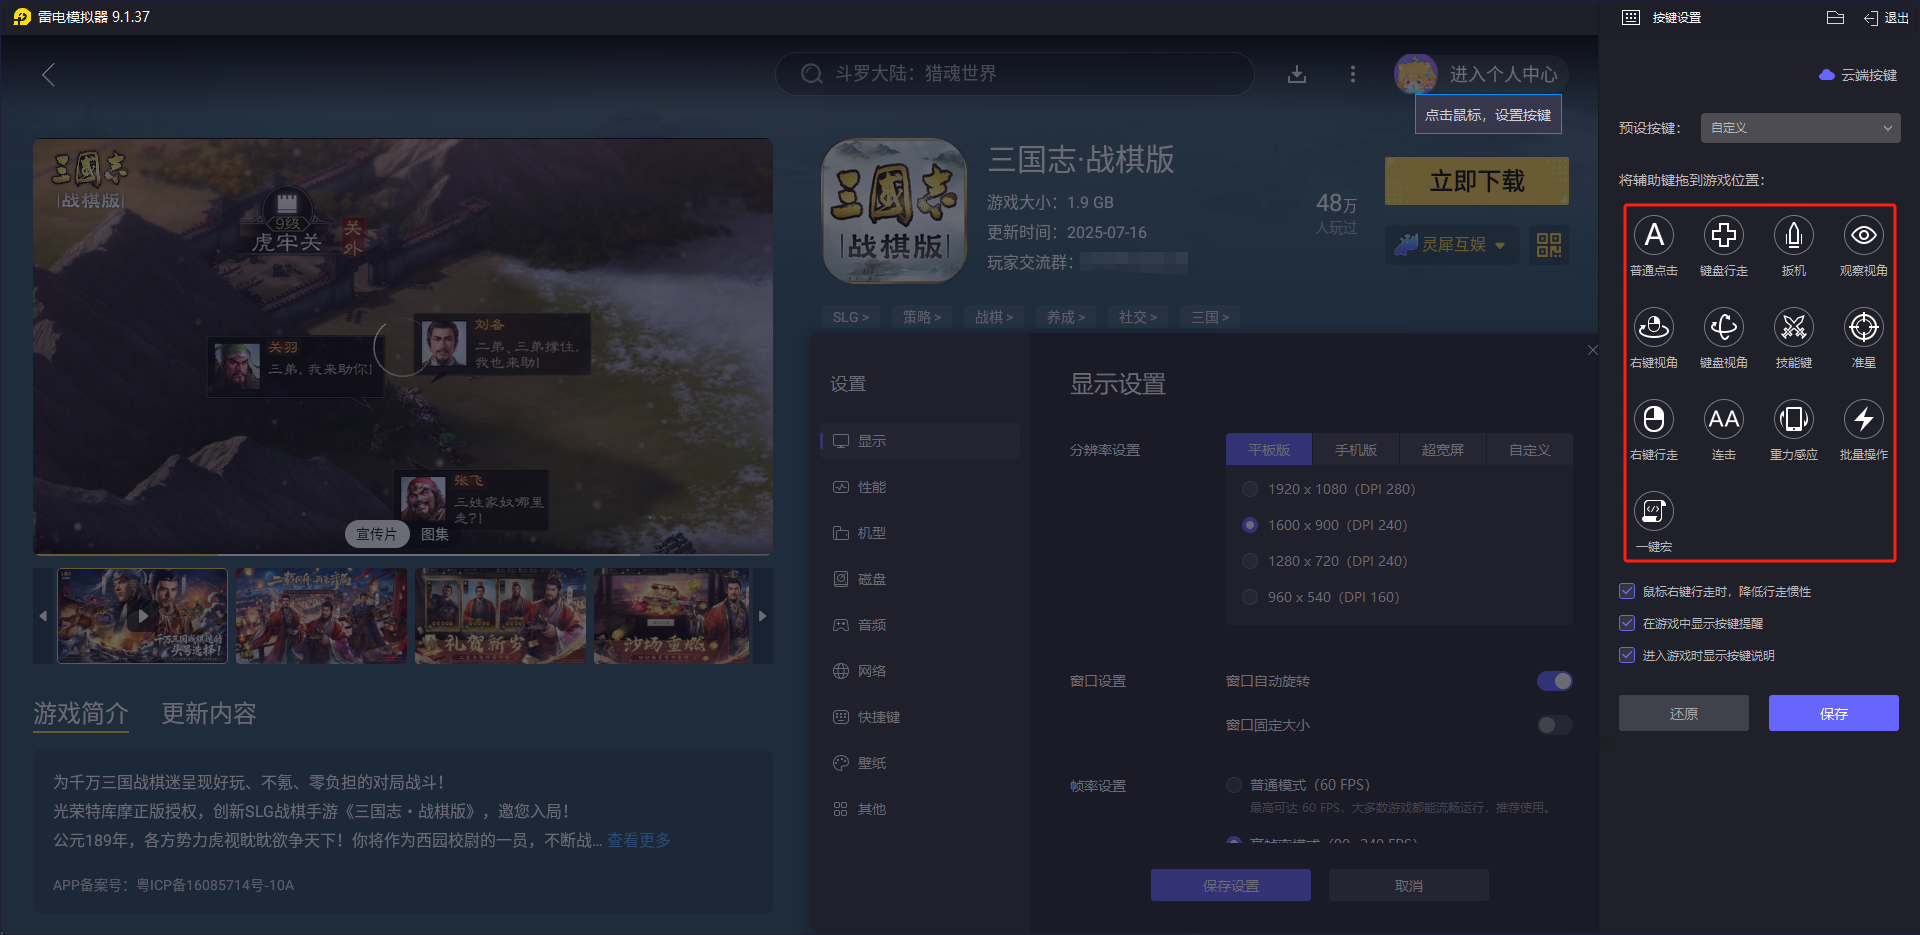
Task: Open the three-dot more menu
Action: (x=1353, y=74)
